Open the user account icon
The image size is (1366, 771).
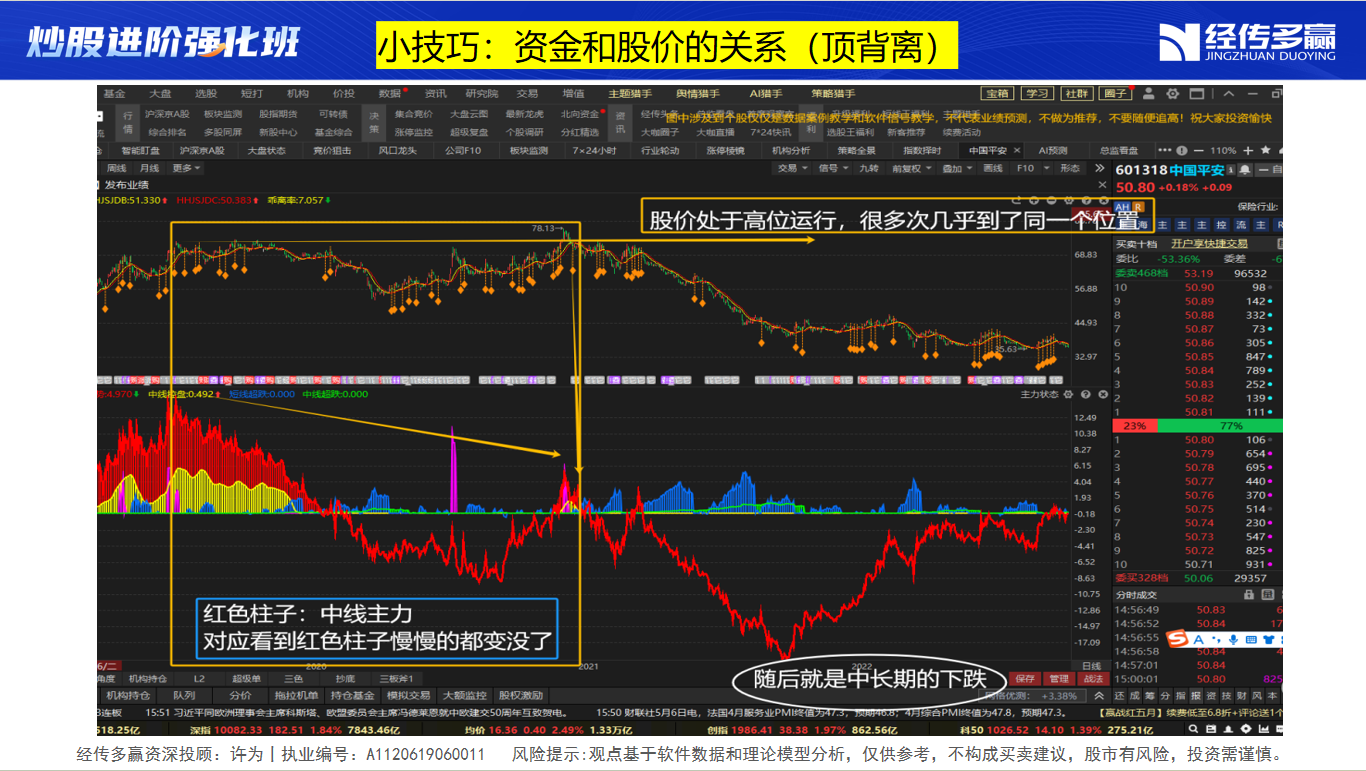1147,93
